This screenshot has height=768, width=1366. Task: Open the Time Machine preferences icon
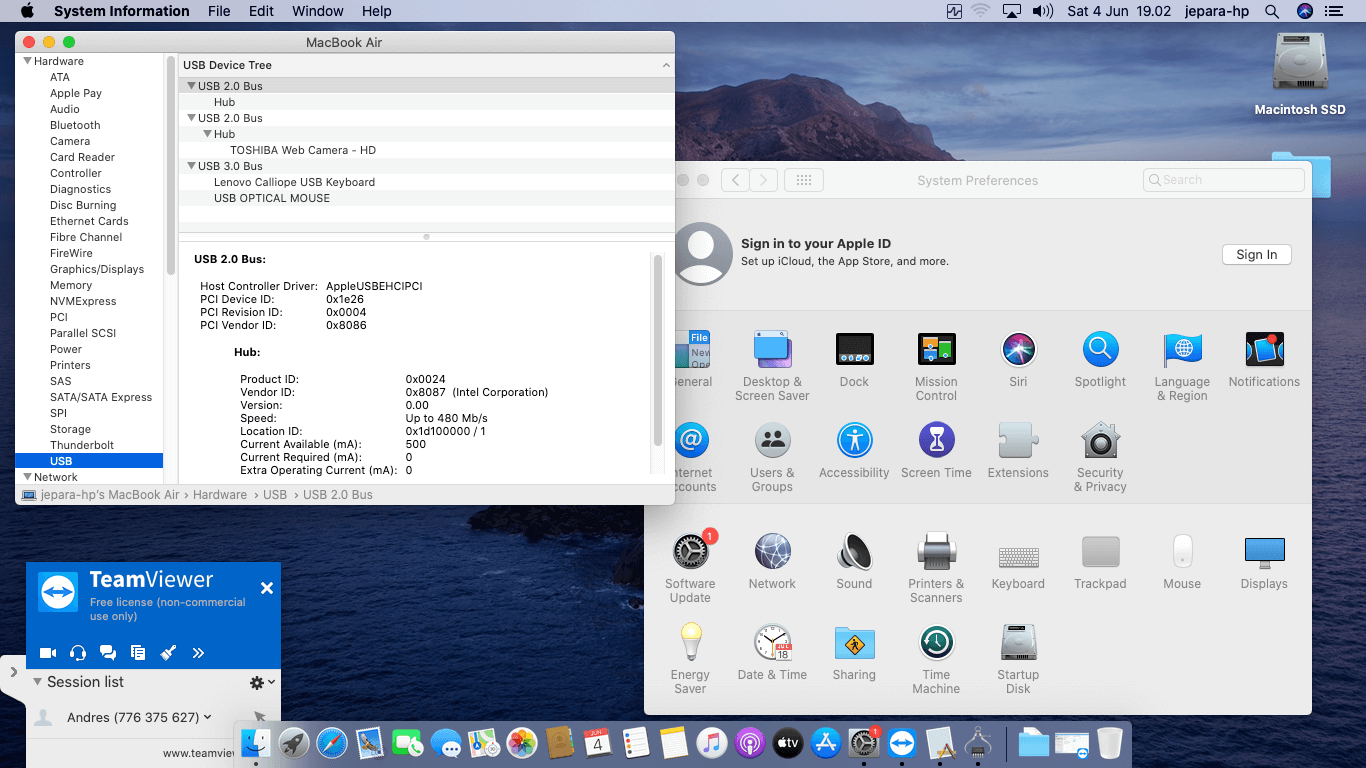(x=936, y=643)
